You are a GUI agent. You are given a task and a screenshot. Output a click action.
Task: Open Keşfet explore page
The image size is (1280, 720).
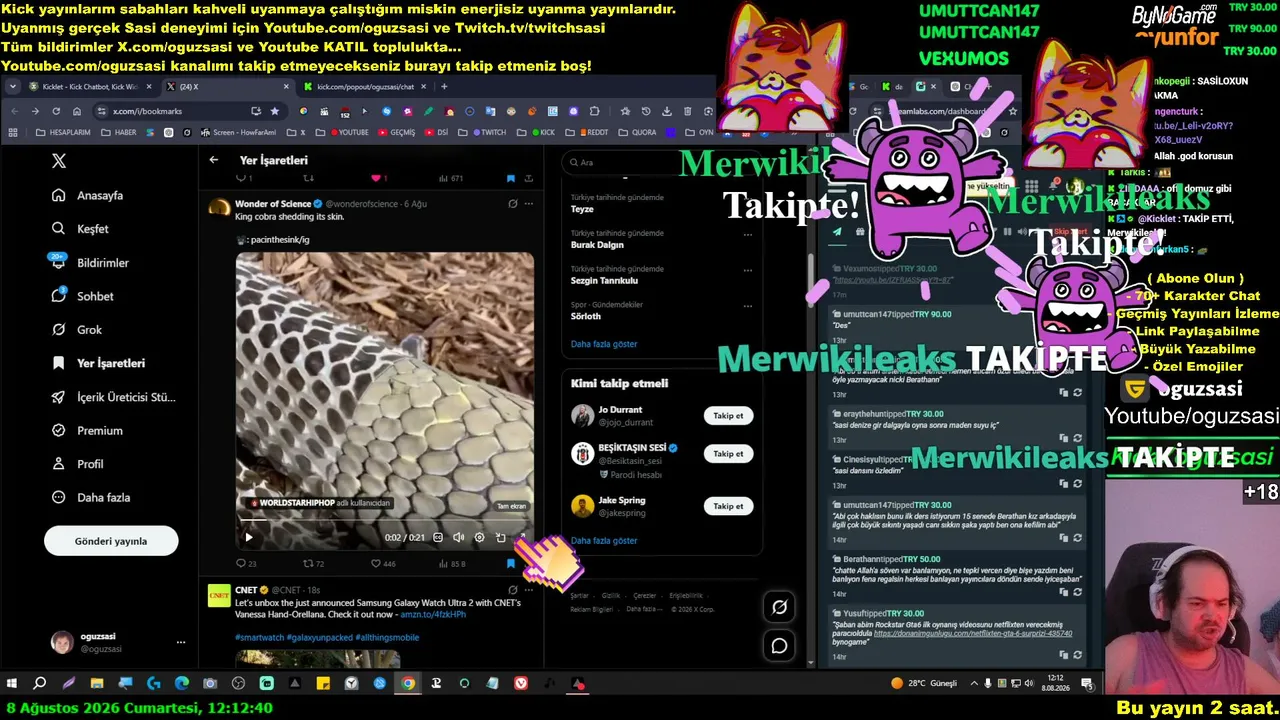pos(80,229)
